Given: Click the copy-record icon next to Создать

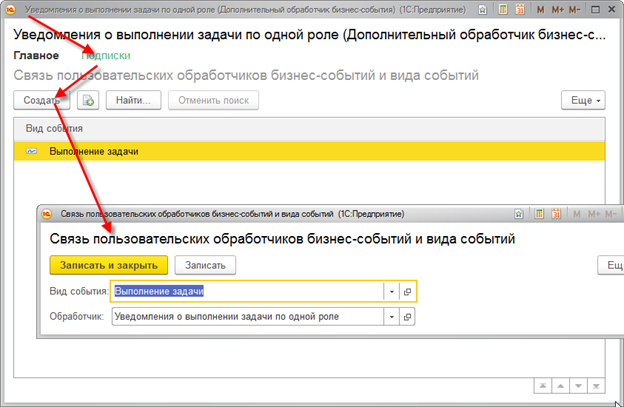Looking at the screenshot, I should pyautogui.click(x=88, y=101).
